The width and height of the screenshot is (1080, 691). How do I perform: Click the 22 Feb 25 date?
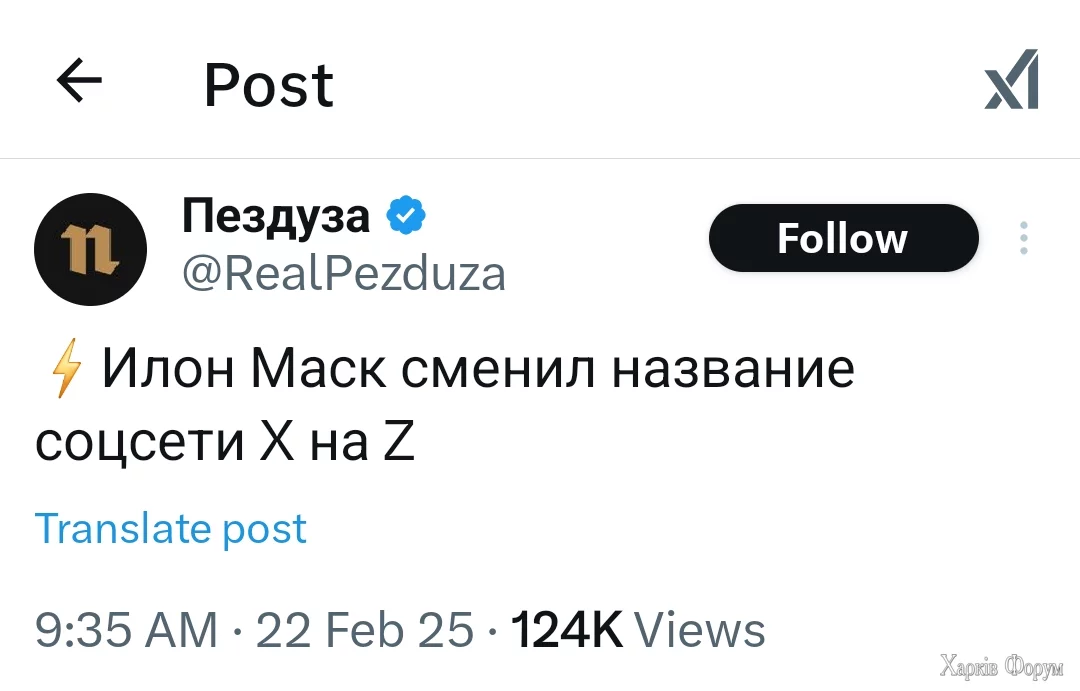coord(365,630)
